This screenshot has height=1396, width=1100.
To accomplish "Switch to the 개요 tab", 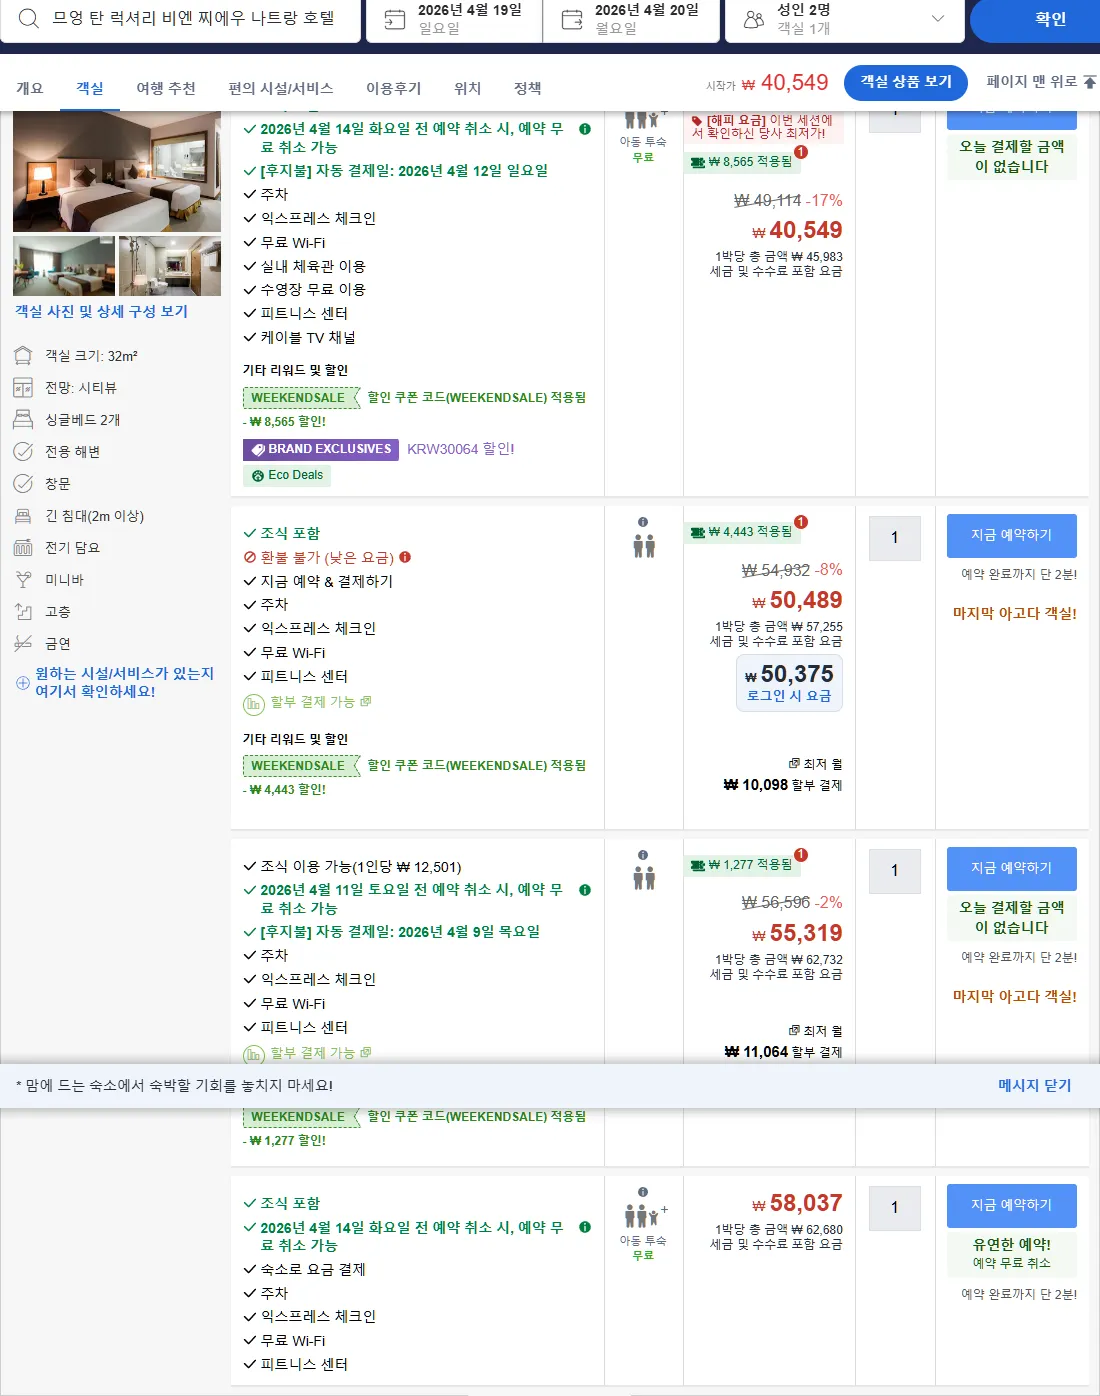I will [30, 88].
